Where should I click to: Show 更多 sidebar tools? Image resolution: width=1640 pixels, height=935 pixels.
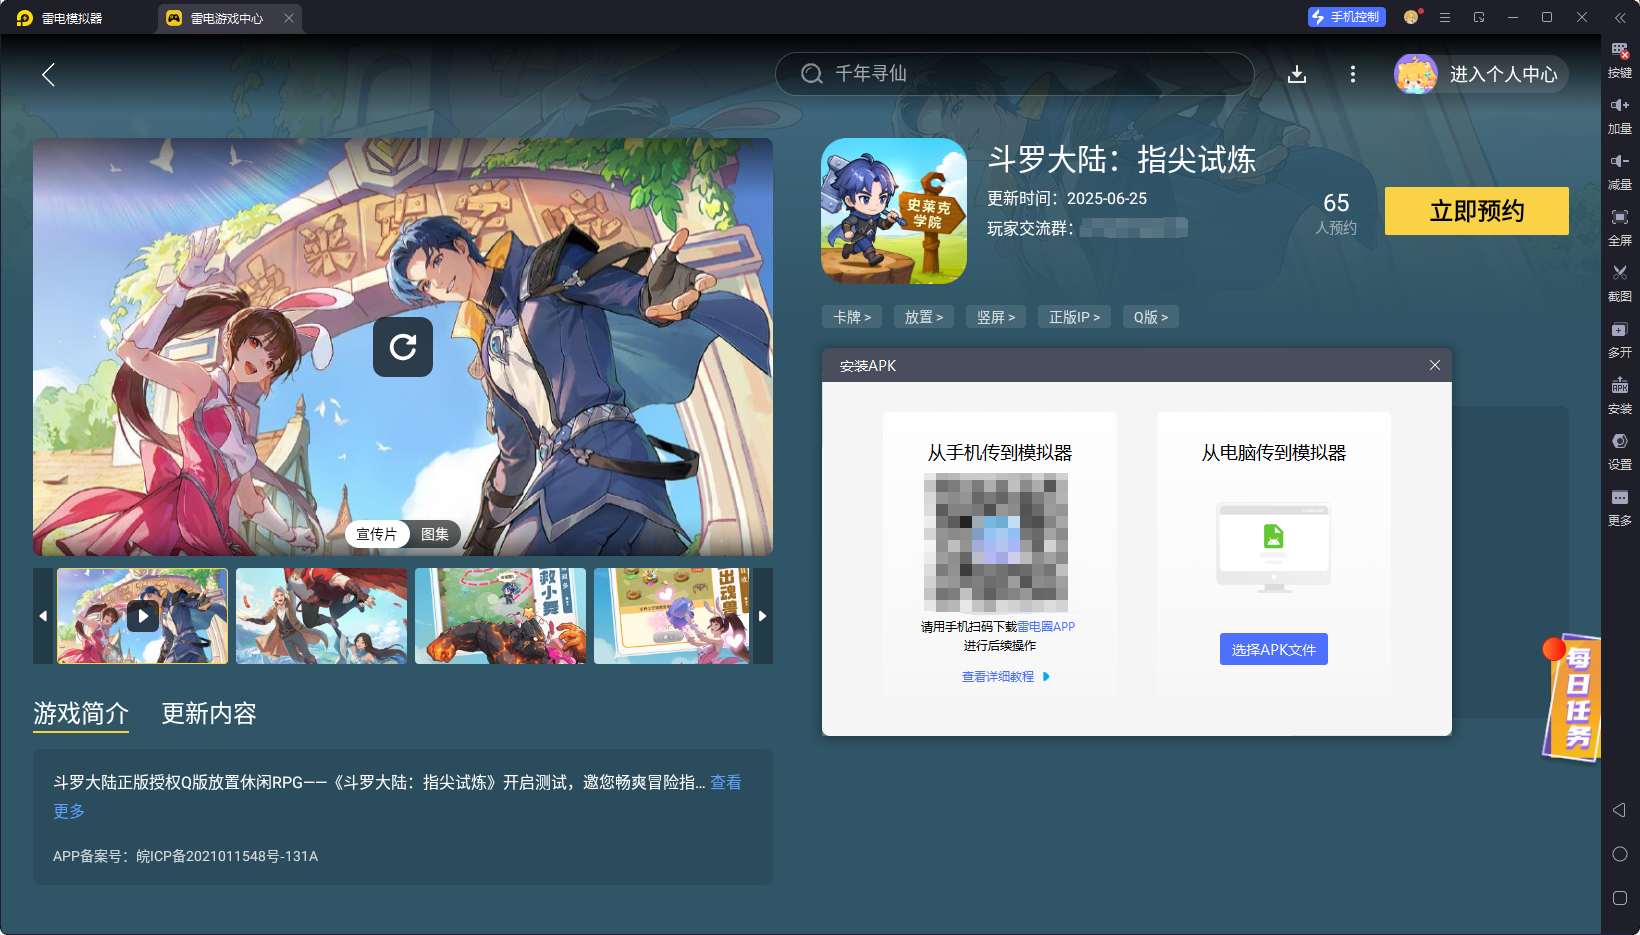1620,508
